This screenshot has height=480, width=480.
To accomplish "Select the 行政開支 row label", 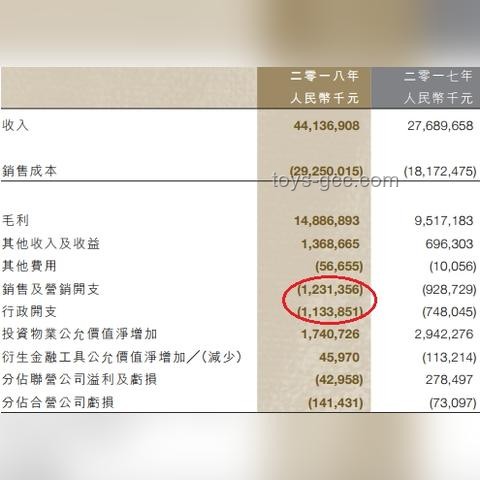I will 29,311.
